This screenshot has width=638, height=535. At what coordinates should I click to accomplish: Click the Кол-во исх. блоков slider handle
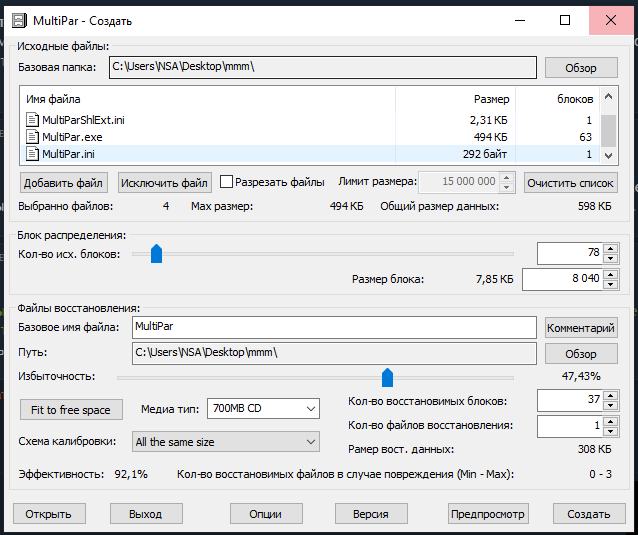pyautogui.click(x=156, y=254)
